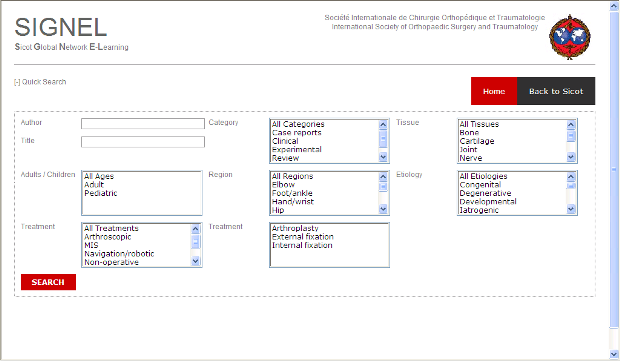
Task: Click the Treatment list scrollbar thumb
Action: pyautogui.click(x=196, y=242)
